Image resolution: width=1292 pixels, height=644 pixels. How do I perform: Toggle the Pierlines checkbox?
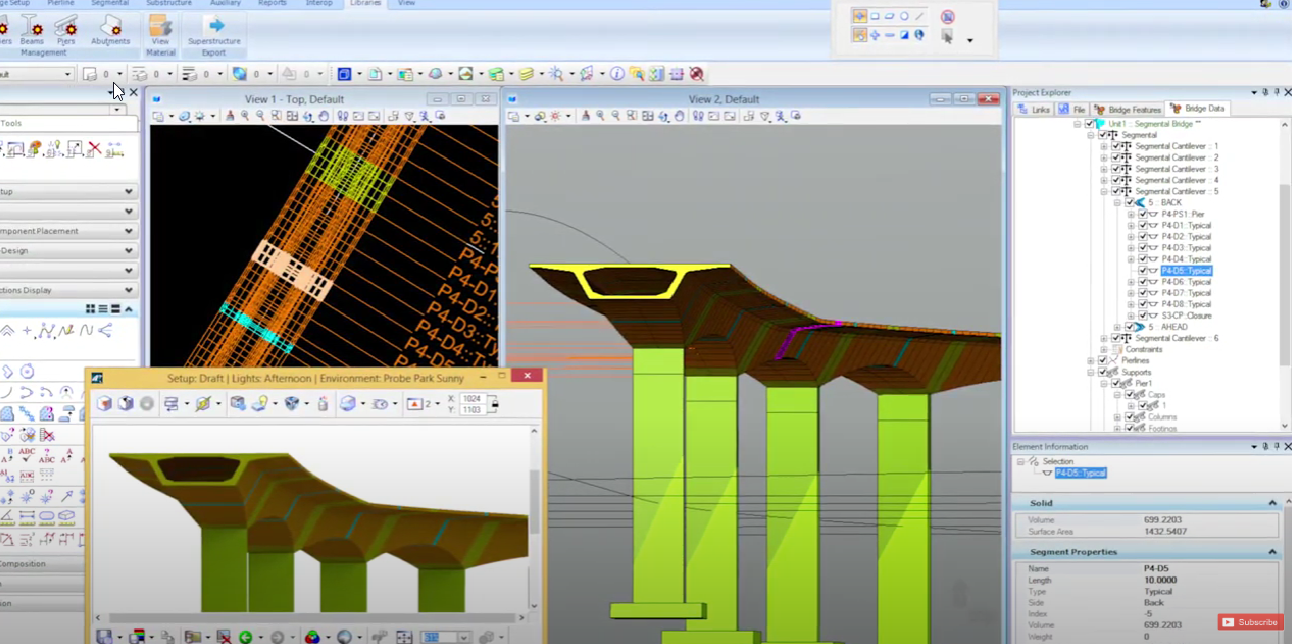tap(1103, 361)
